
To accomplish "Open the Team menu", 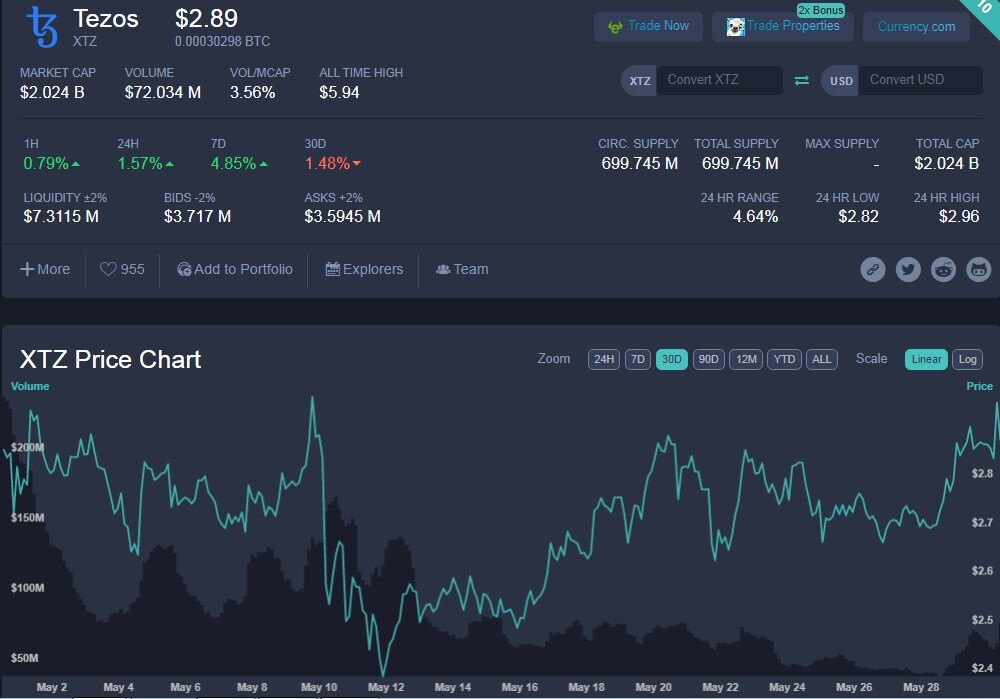I will coord(462,269).
